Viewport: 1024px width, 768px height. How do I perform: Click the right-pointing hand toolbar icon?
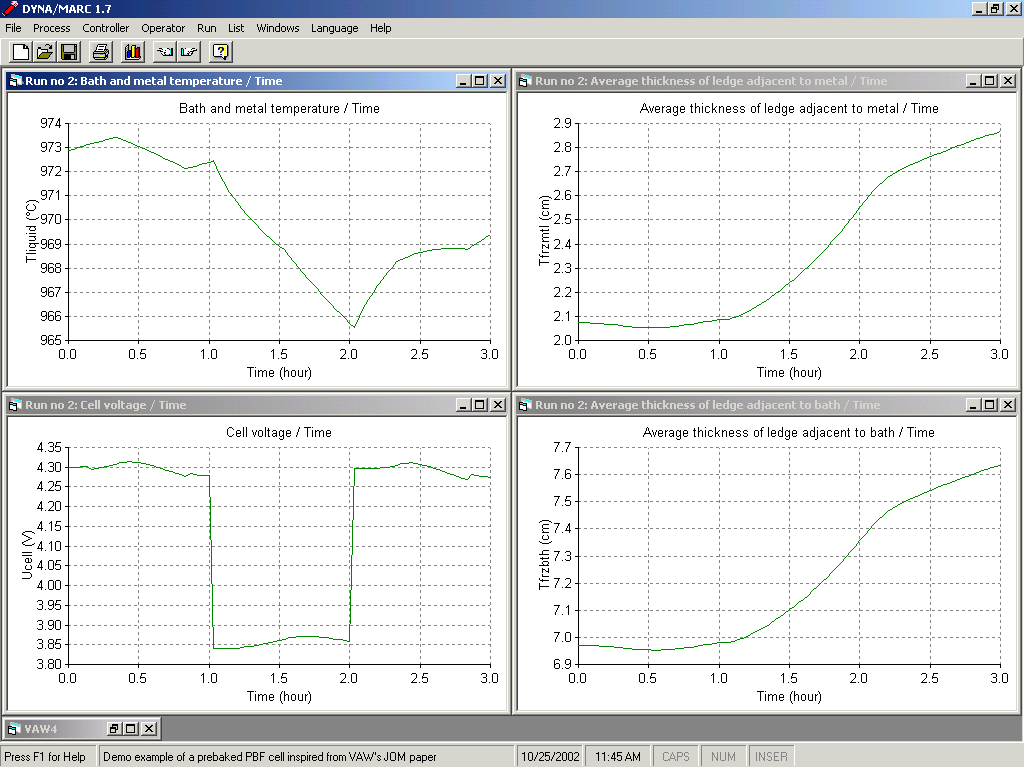point(189,51)
